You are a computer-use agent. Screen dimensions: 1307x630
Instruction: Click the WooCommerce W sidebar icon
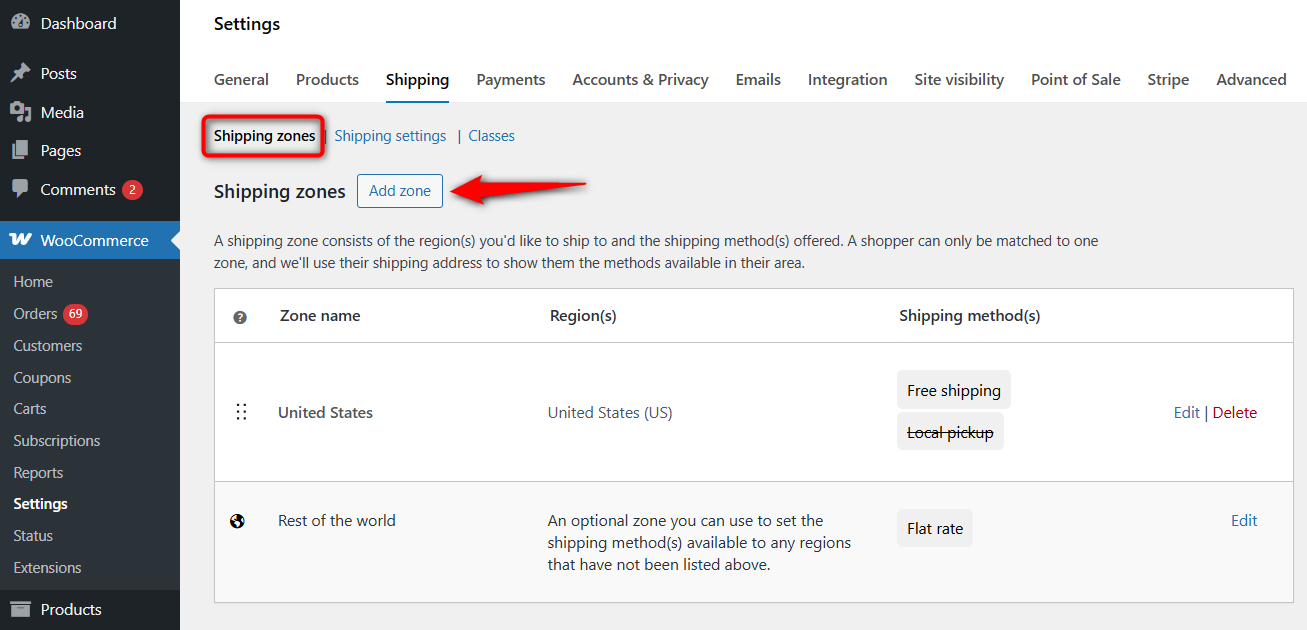(21, 240)
